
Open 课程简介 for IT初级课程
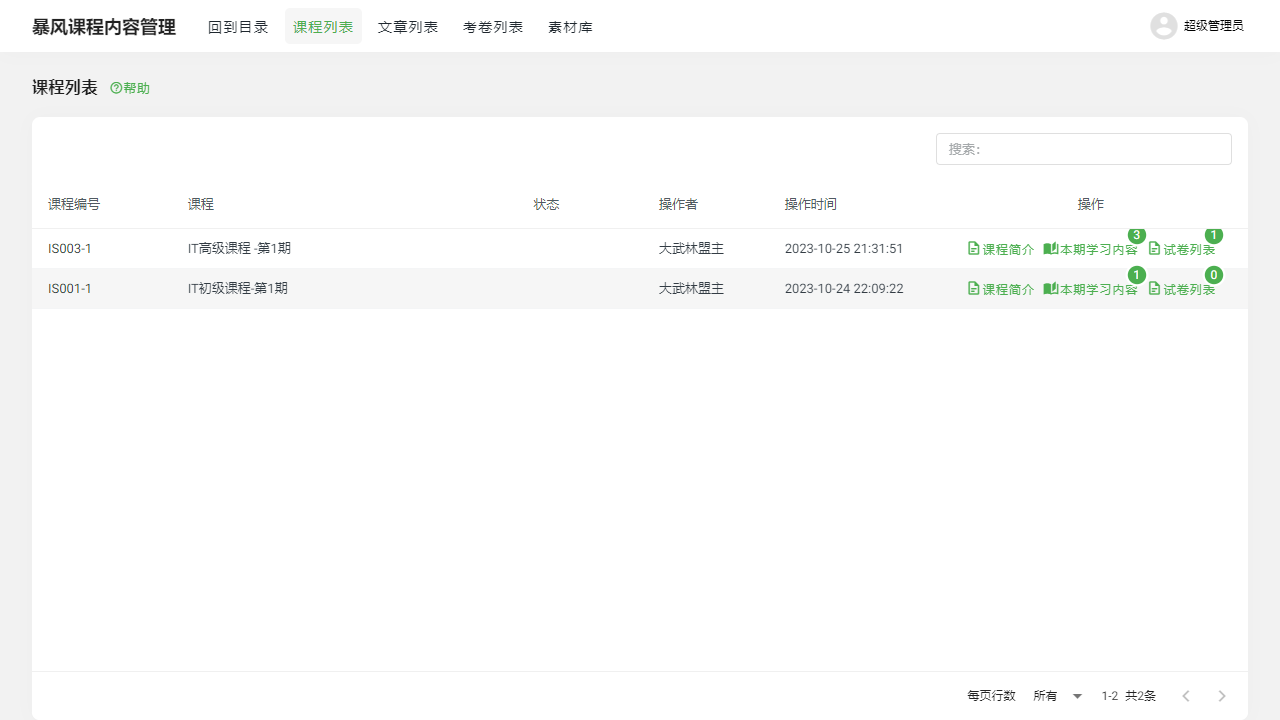click(1001, 288)
